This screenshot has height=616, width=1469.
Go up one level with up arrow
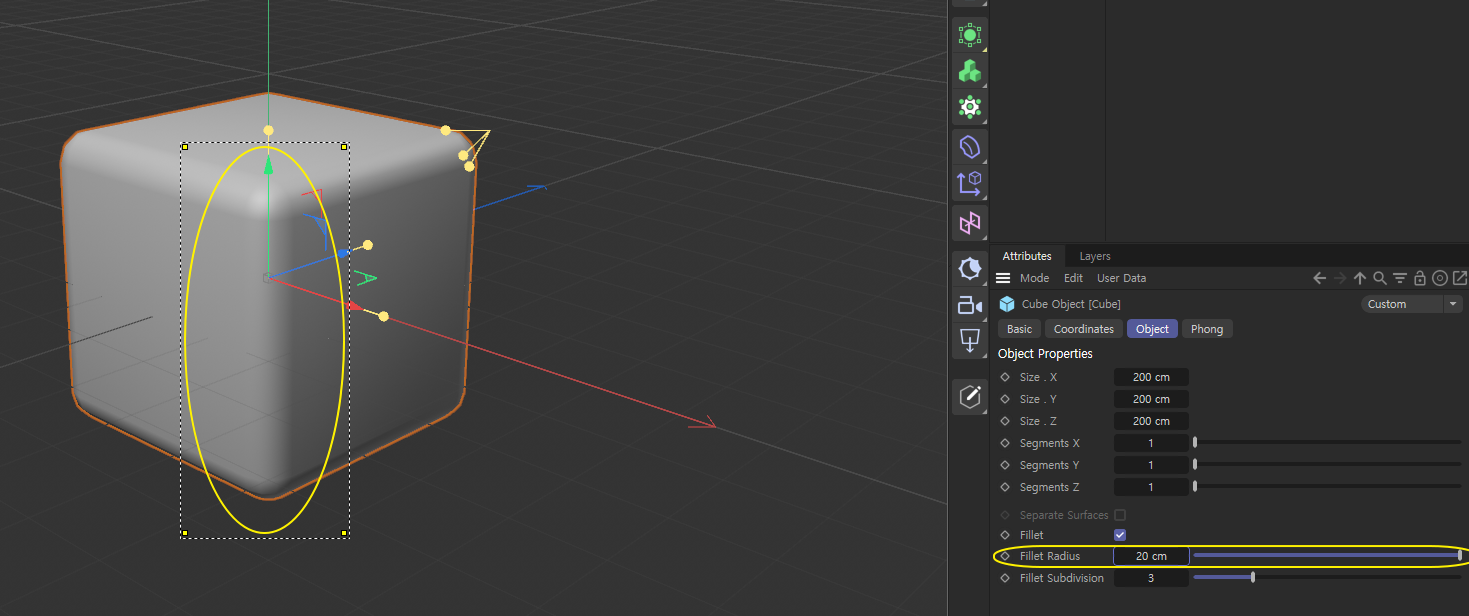[1360, 278]
